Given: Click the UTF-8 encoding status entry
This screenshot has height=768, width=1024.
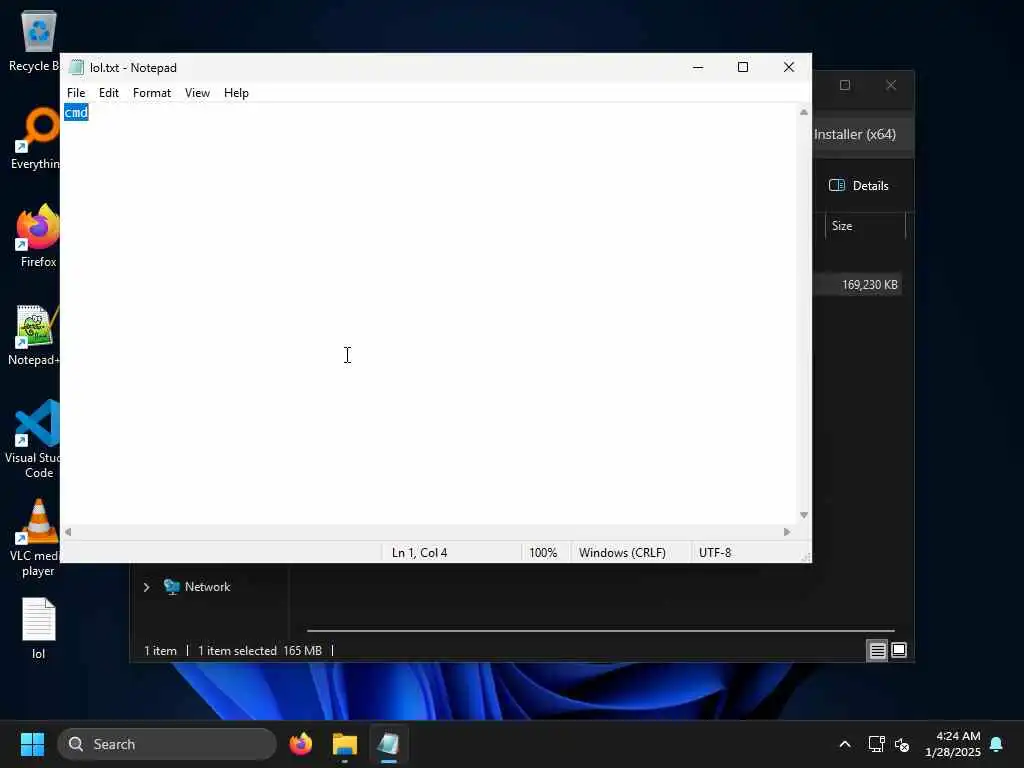Looking at the screenshot, I should (714, 552).
